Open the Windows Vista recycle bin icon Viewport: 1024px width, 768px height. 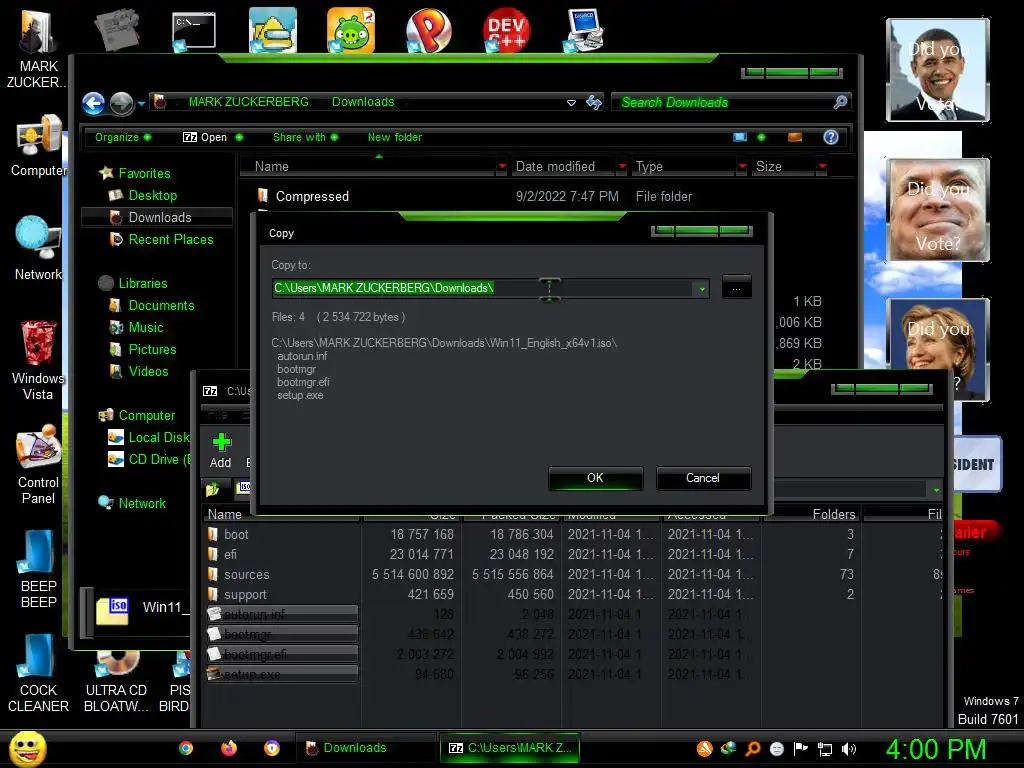point(38,360)
